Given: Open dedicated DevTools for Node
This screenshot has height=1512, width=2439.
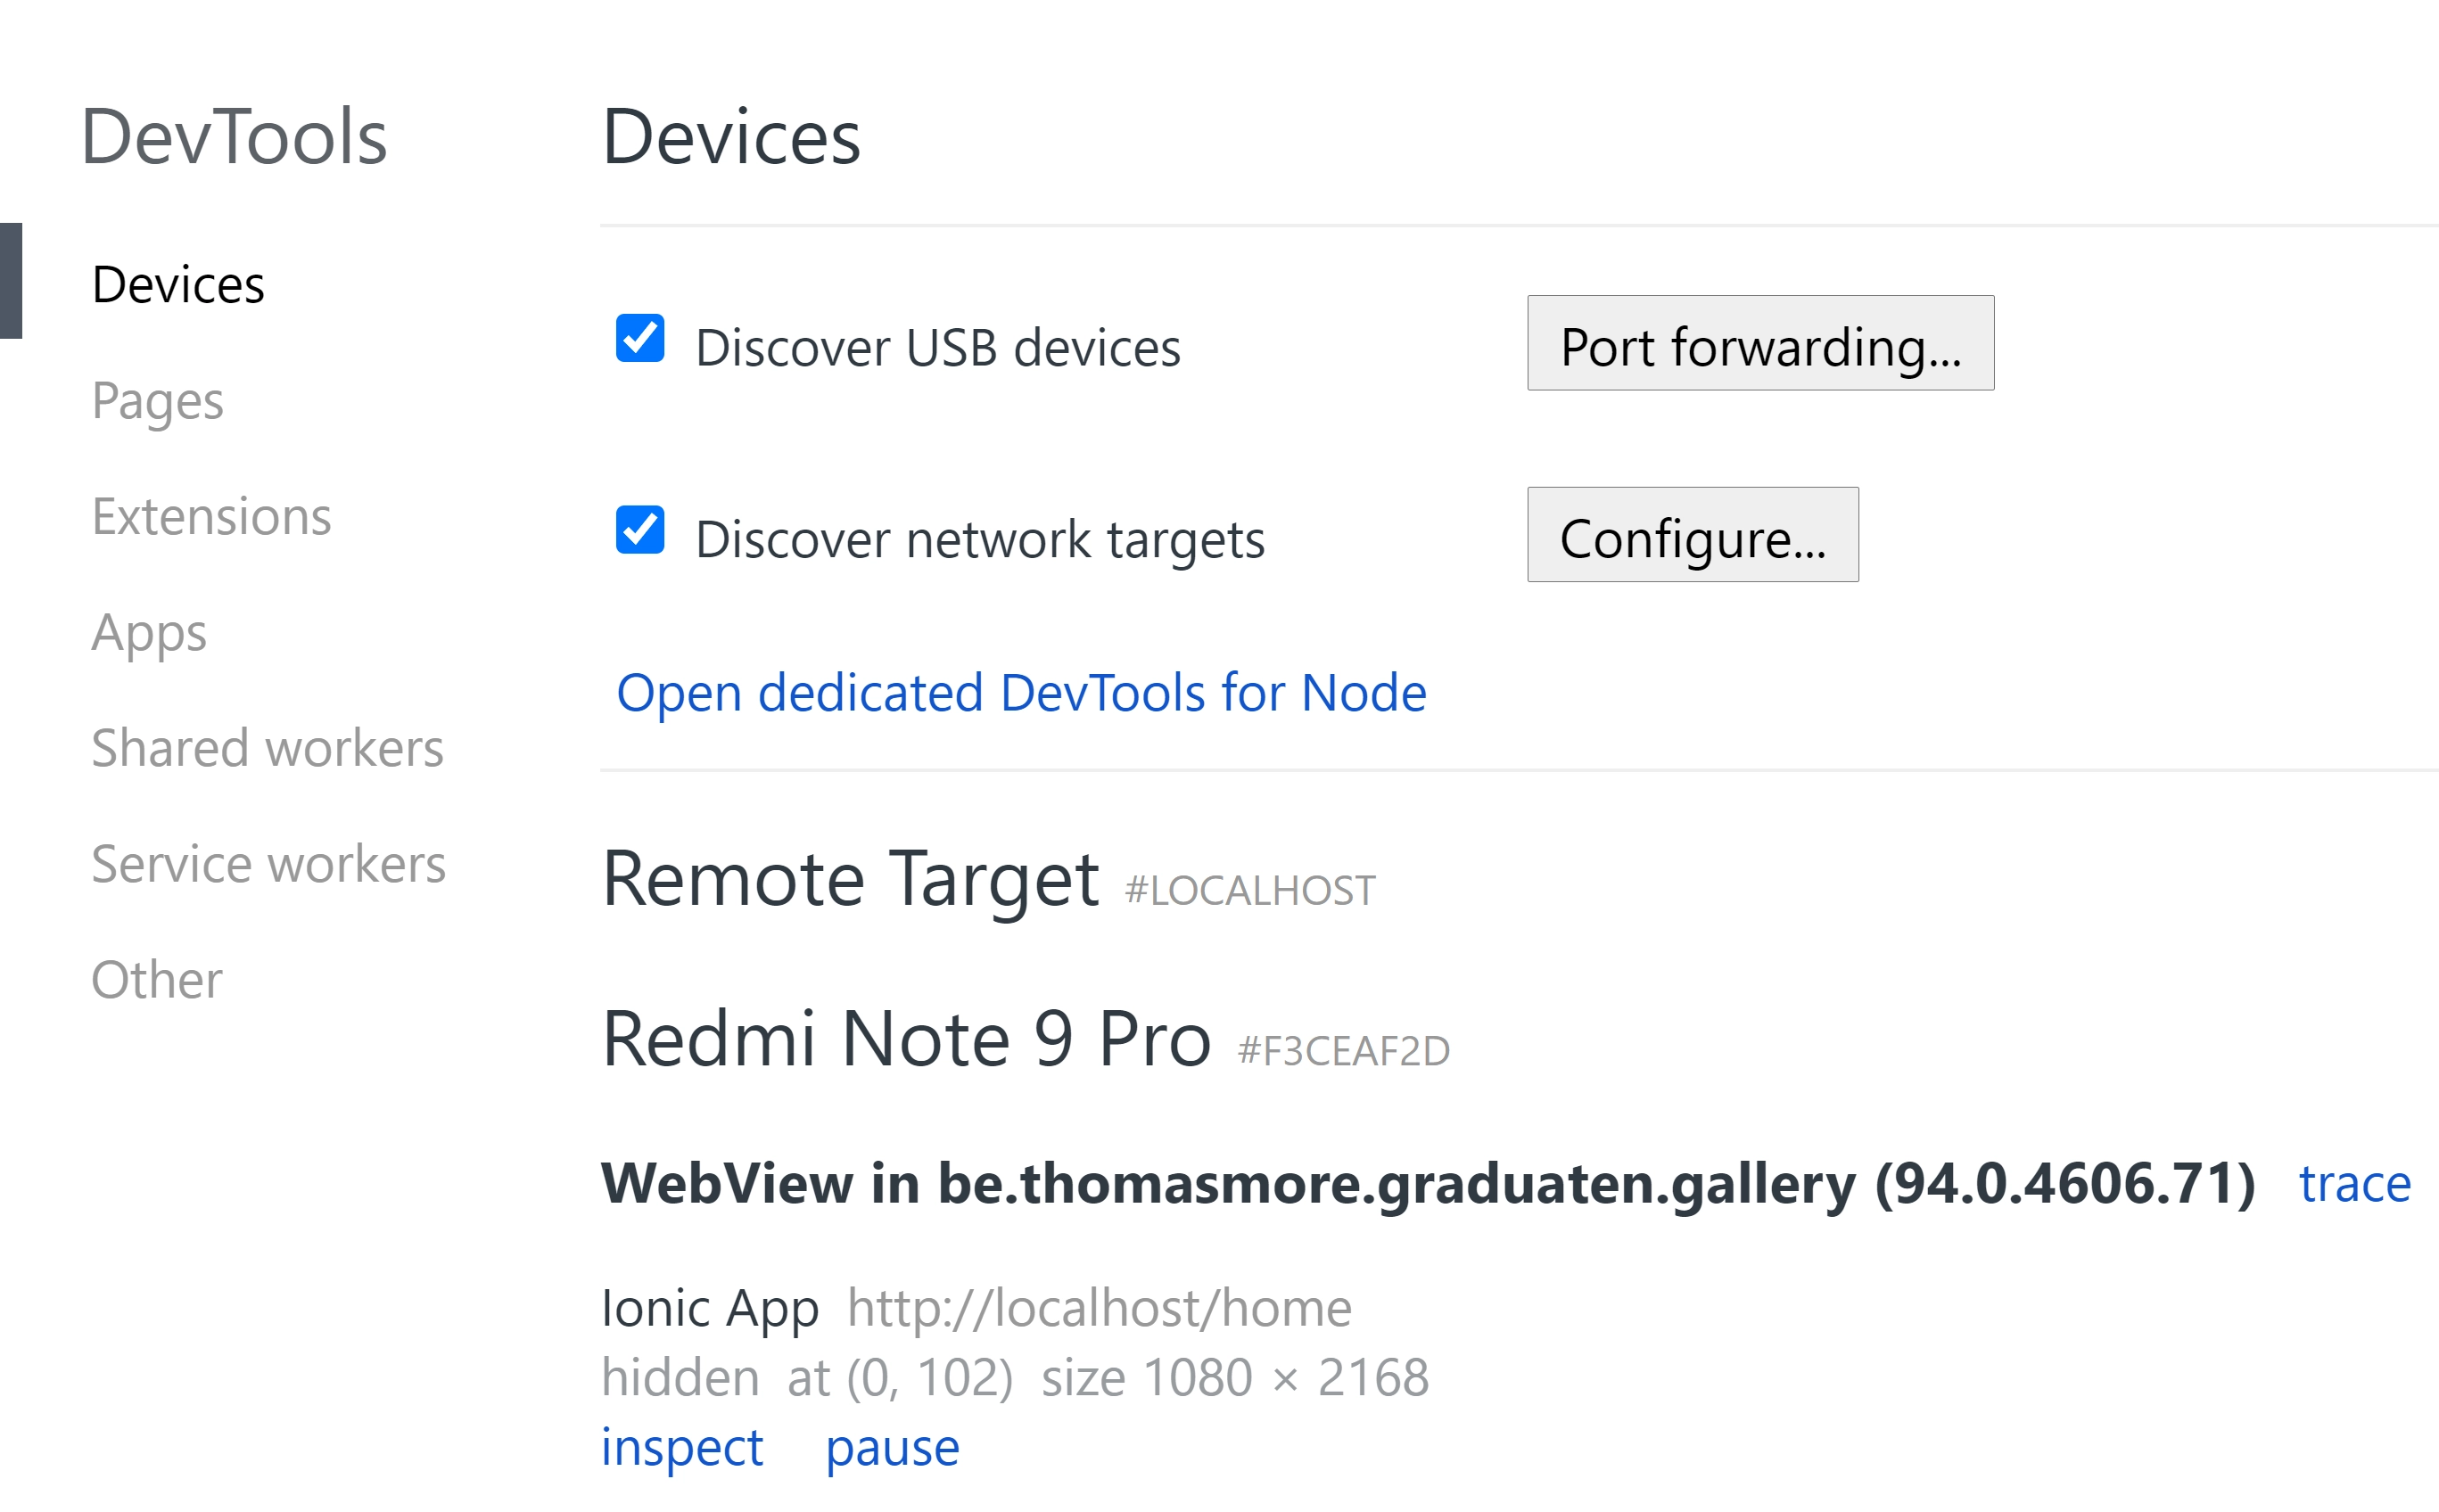Looking at the screenshot, I should click(1022, 692).
